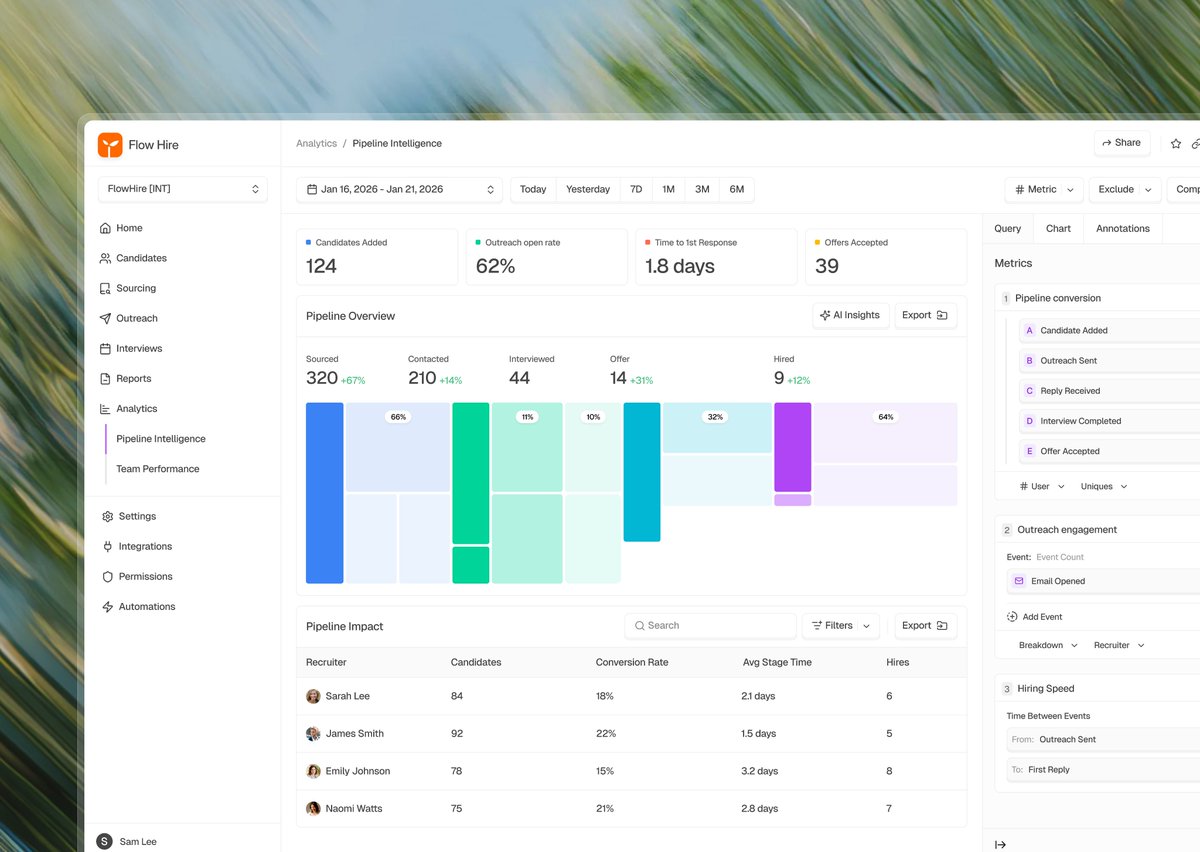Select the Automations sidebar icon

point(107,606)
